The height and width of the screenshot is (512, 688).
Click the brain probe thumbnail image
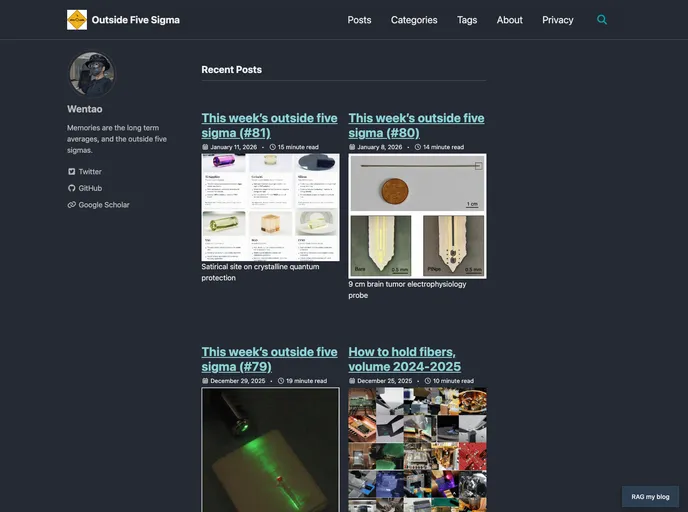tap(417, 215)
